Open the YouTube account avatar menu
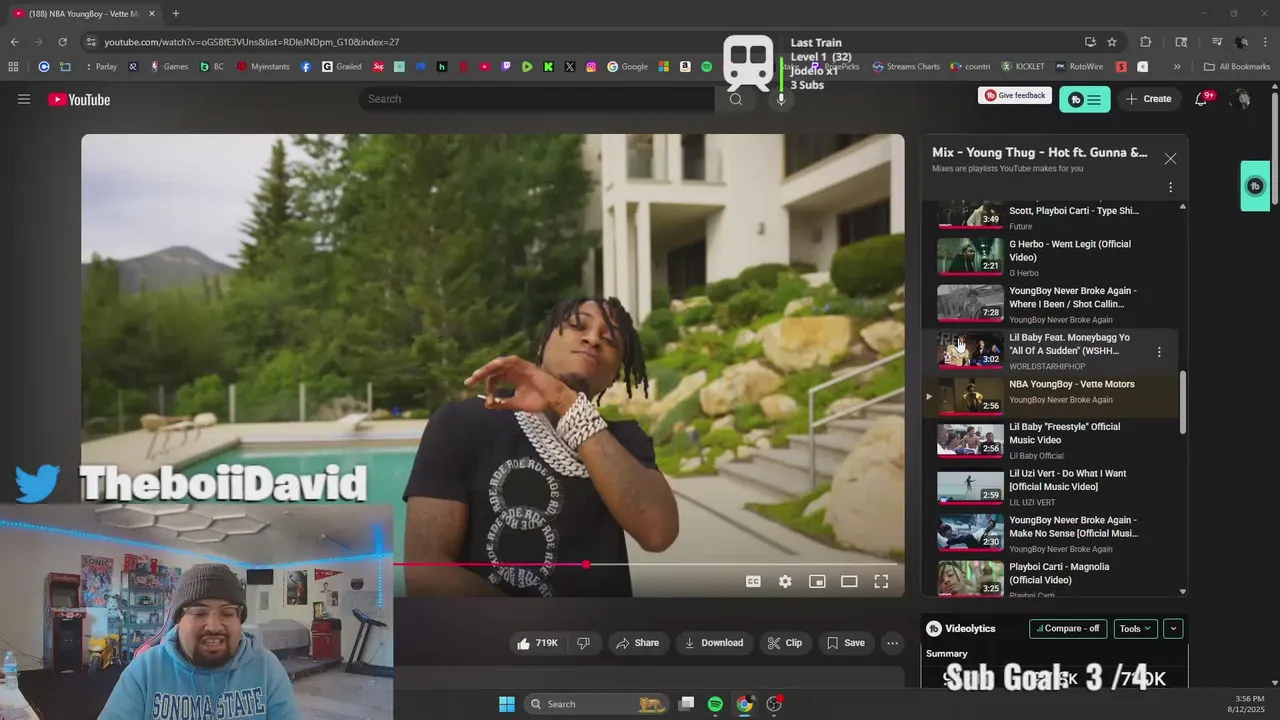Viewport: 1280px width, 720px height. click(1241, 99)
